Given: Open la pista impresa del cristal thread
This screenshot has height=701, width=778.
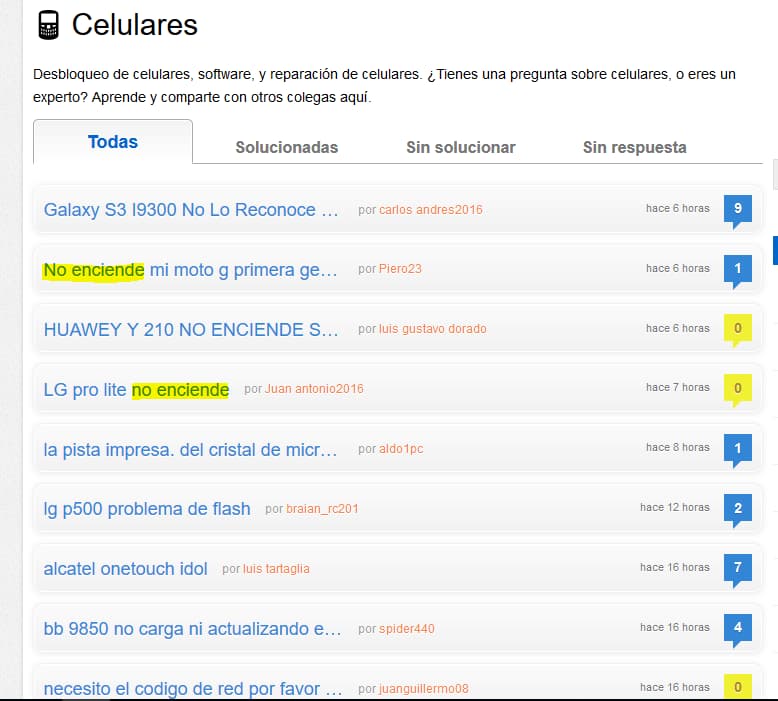Looking at the screenshot, I should tap(191, 449).
